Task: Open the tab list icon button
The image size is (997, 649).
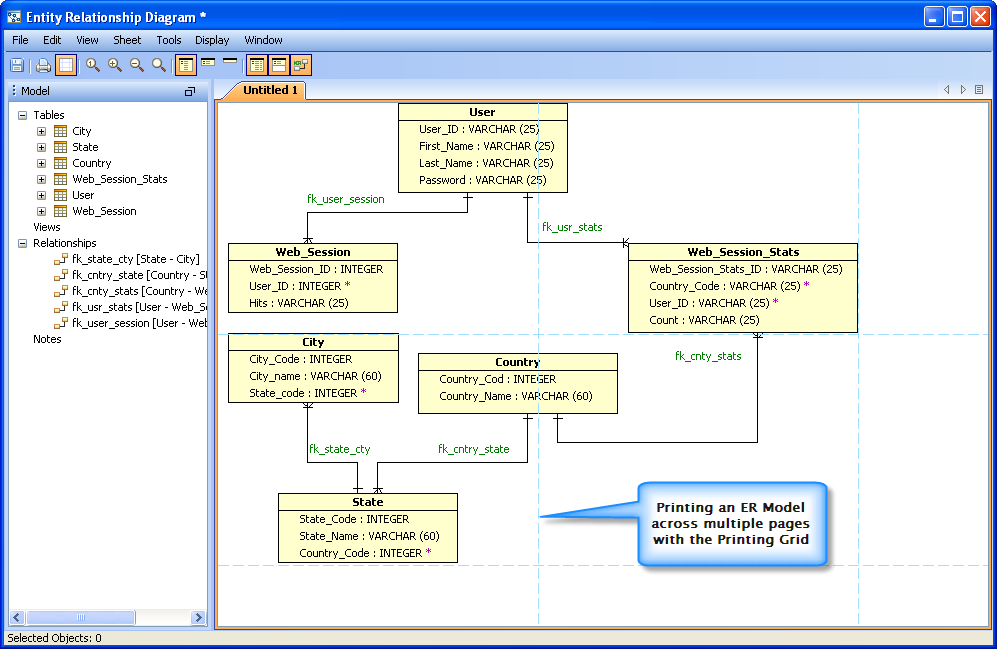Action: coord(979,90)
